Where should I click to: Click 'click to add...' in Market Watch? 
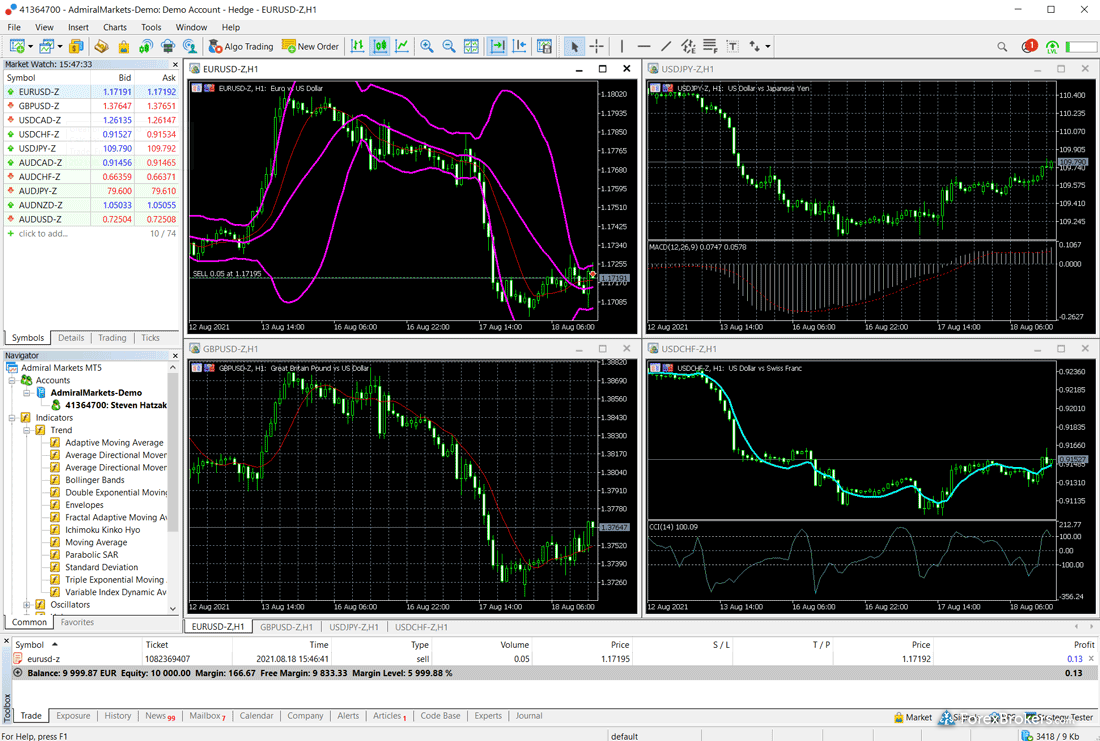pyautogui.click(x=43, y=234)
